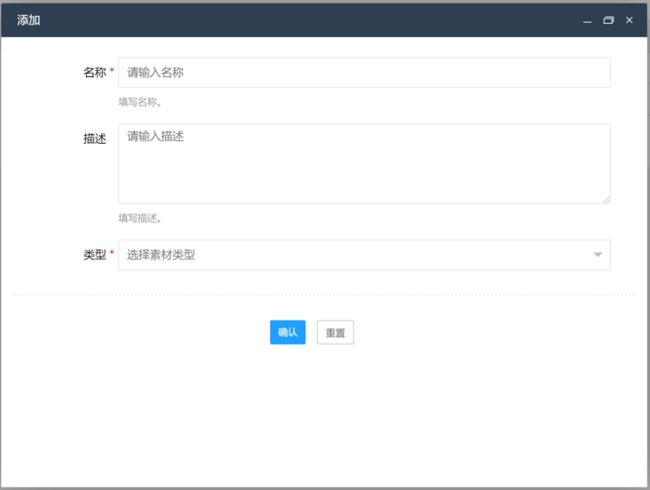Click the 填写名称 hint text
The width and height of the screenshot is (650, 490).
pos(140,102)
